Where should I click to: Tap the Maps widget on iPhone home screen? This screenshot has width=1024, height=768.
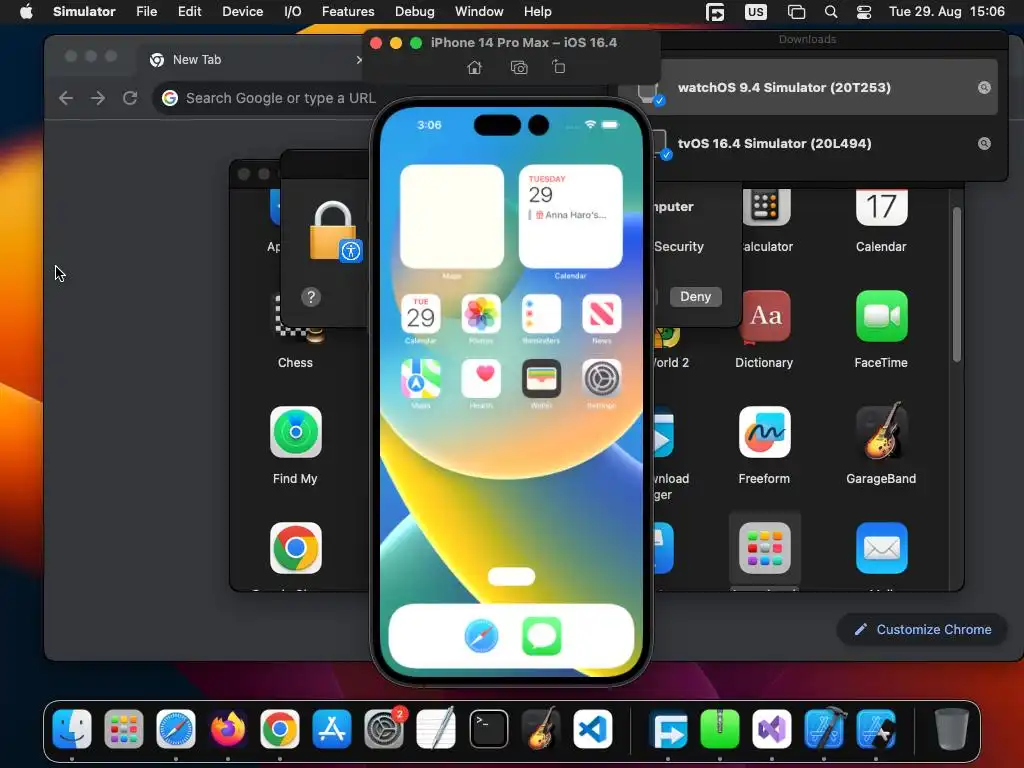tap(452, 217)
